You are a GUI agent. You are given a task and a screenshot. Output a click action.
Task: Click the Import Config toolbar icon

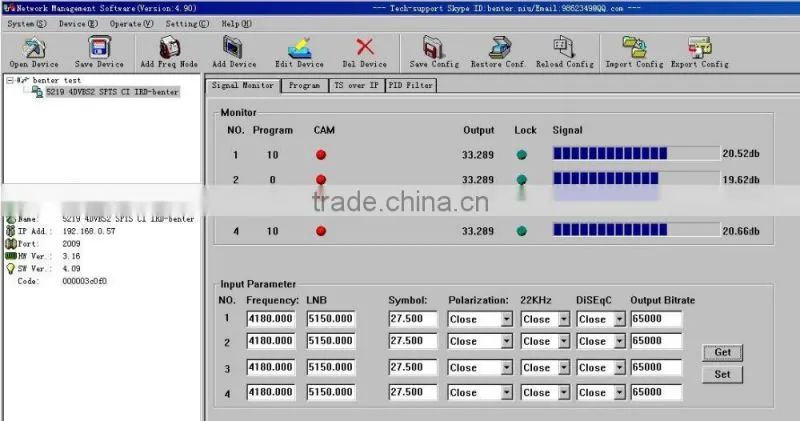[634, 47]
